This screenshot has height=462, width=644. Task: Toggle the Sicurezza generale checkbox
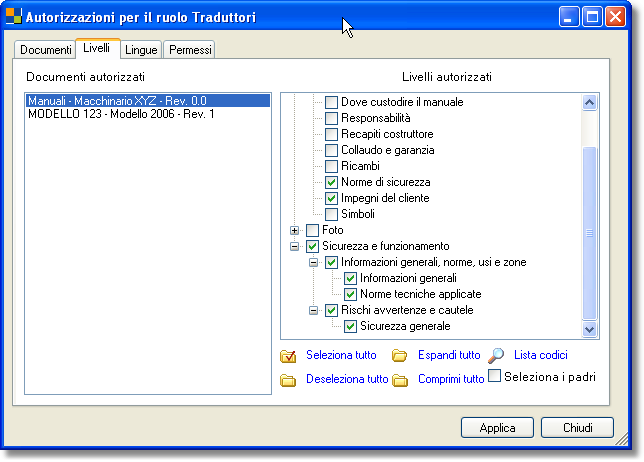(x=351, y=326)
